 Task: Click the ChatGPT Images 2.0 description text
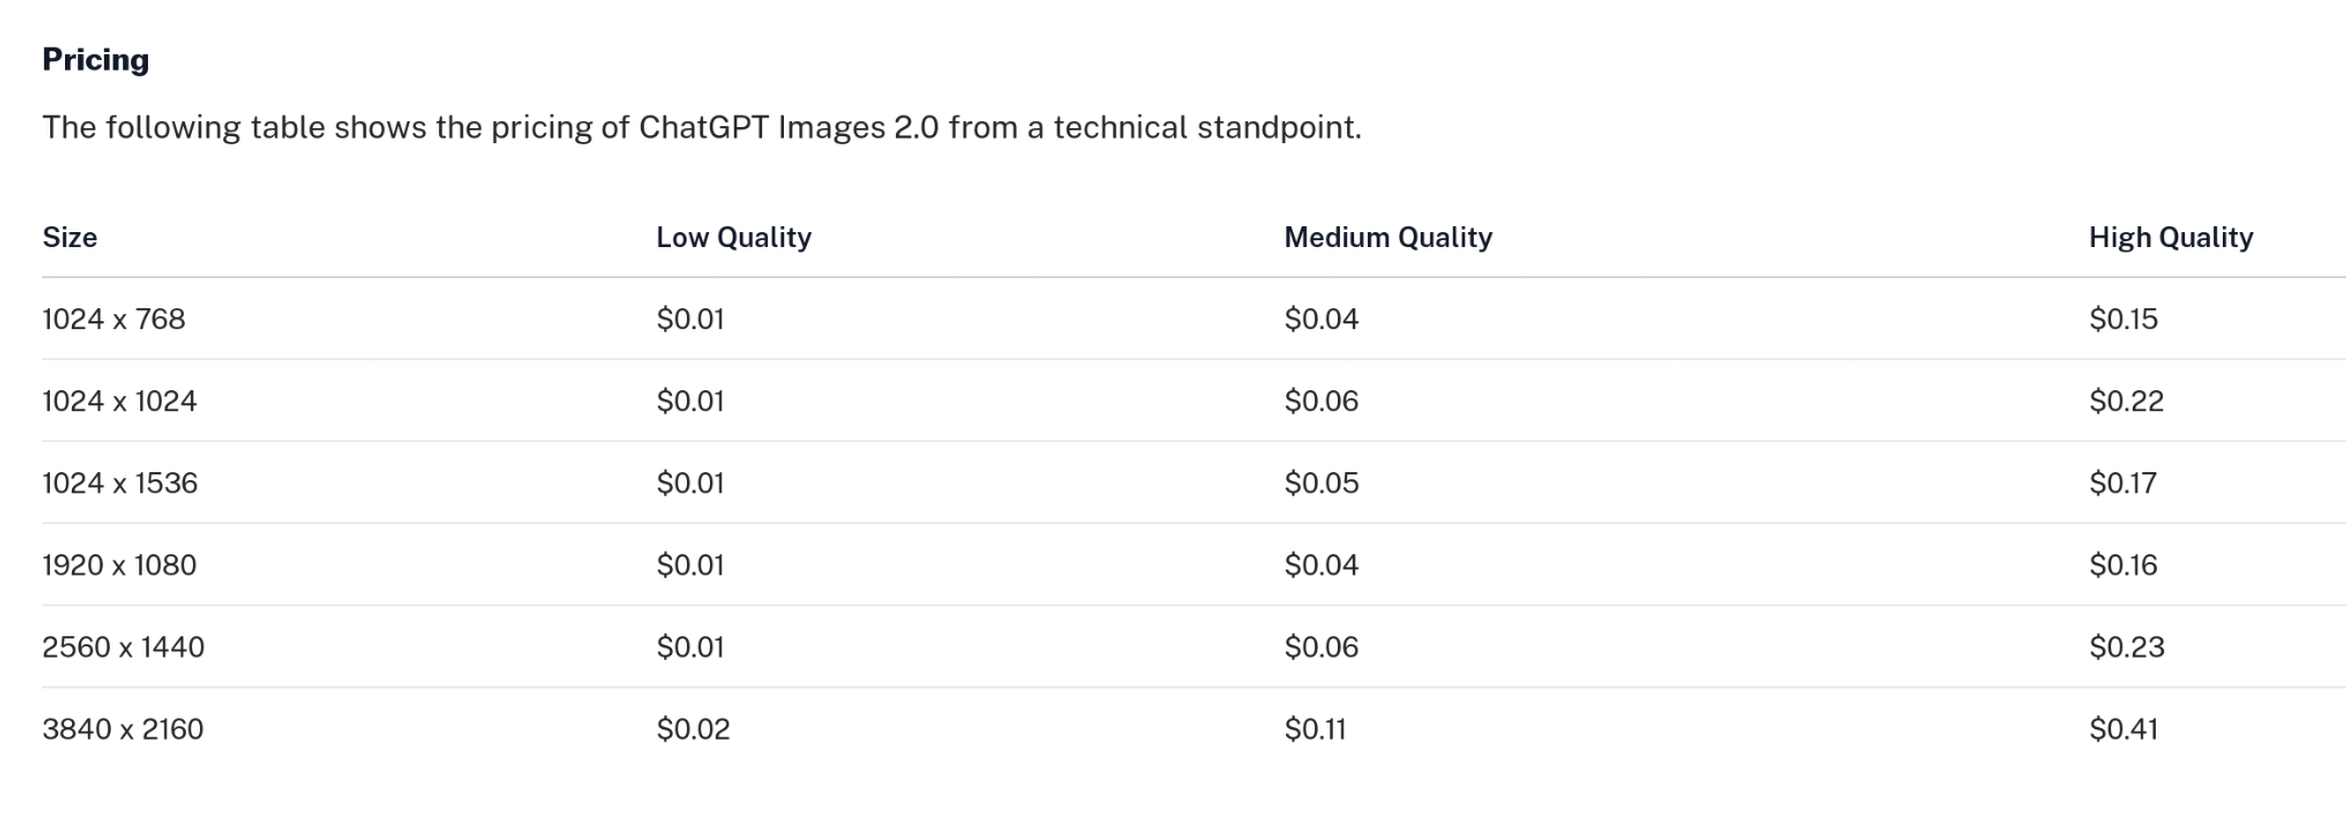pyautogui.click(x=701, y=128)
